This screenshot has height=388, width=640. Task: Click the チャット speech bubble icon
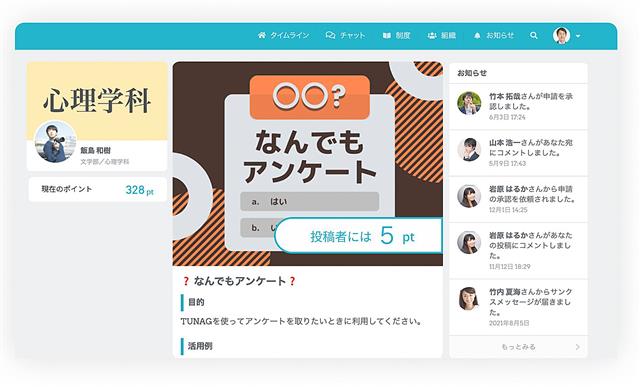tap(330, 35)
